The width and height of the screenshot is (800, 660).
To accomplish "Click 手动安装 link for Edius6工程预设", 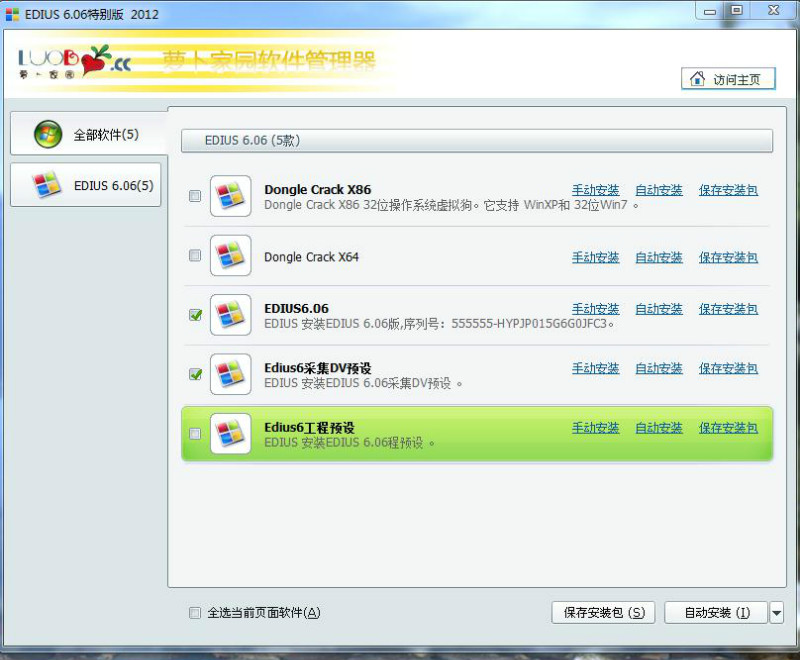I will tap(595, 428).
